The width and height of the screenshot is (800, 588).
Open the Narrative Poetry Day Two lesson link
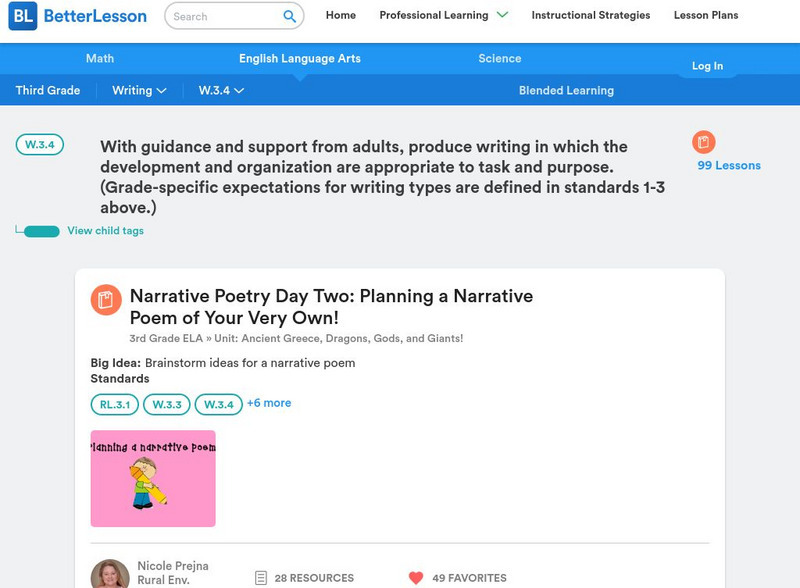click(331, 307)
